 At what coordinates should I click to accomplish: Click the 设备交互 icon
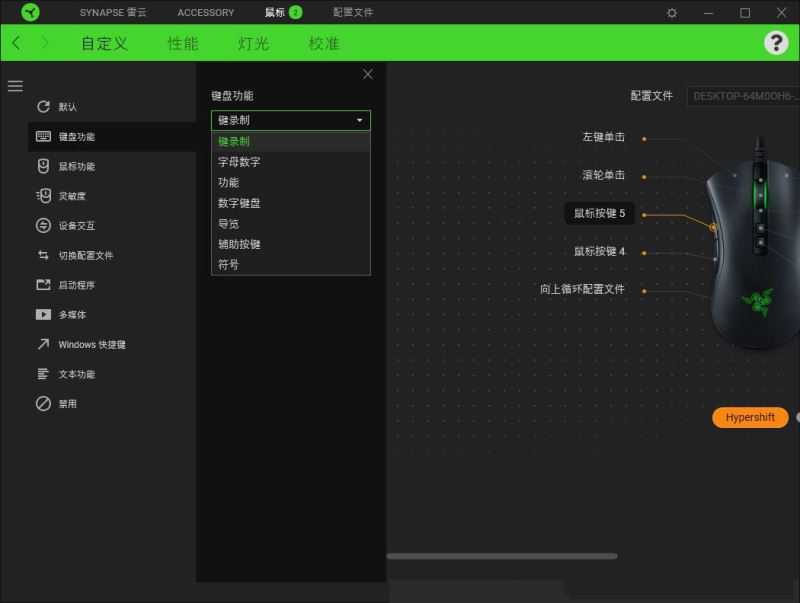pyautogui.click(x=43, y=225)
